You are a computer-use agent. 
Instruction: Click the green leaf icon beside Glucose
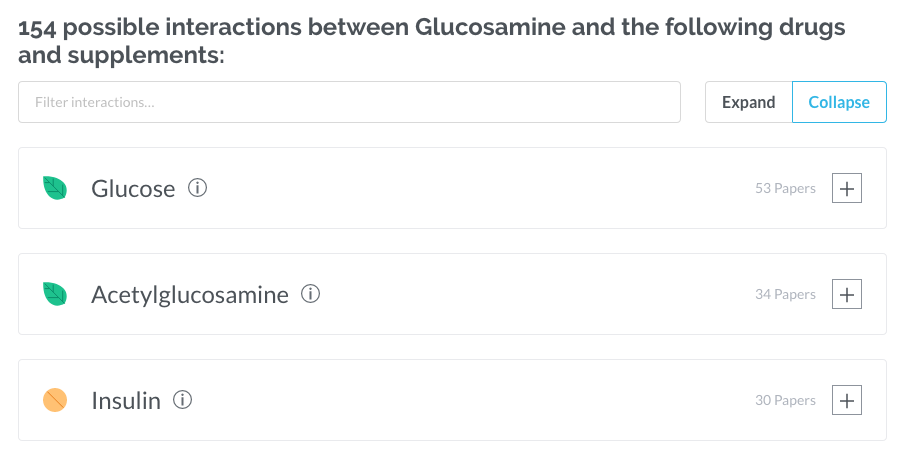(55, 188)
